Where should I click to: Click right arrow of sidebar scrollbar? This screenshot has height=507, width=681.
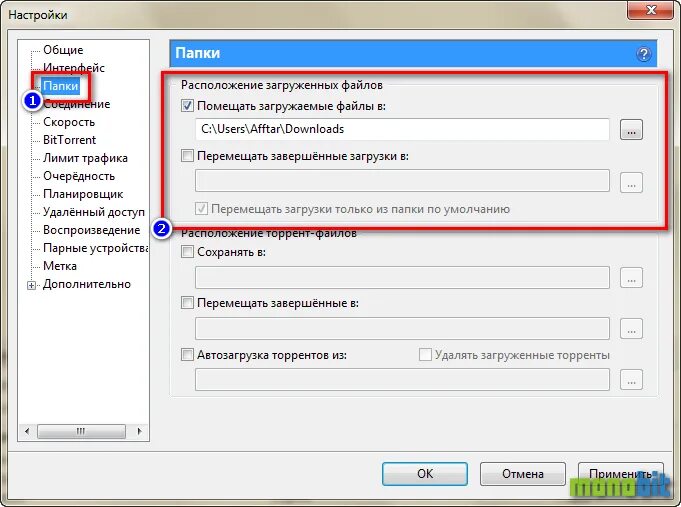click(139, 431)
